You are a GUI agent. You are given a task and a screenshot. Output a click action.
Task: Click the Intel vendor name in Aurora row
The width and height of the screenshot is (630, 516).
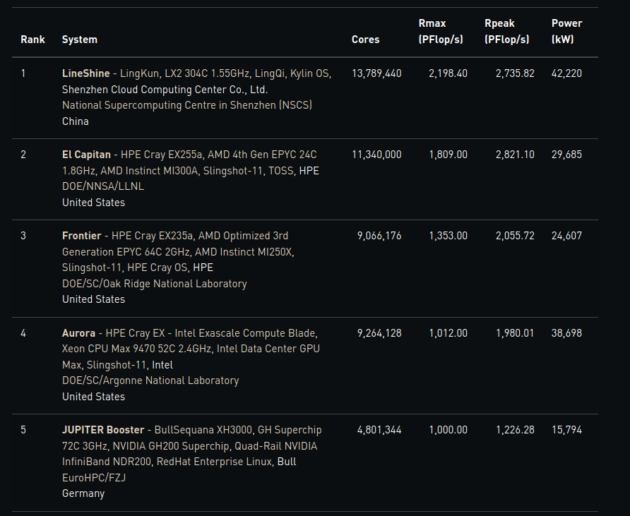(x=162, y=365)
